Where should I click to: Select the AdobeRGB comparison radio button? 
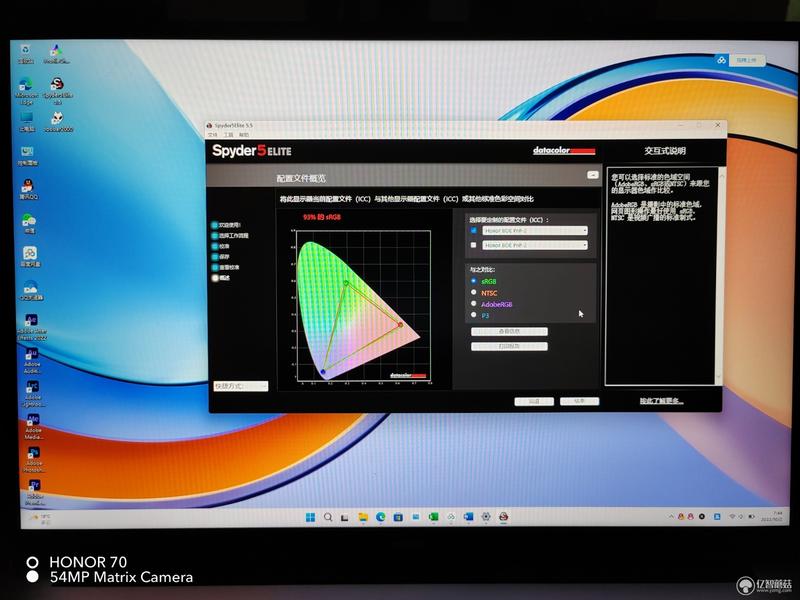pos(473,304)
